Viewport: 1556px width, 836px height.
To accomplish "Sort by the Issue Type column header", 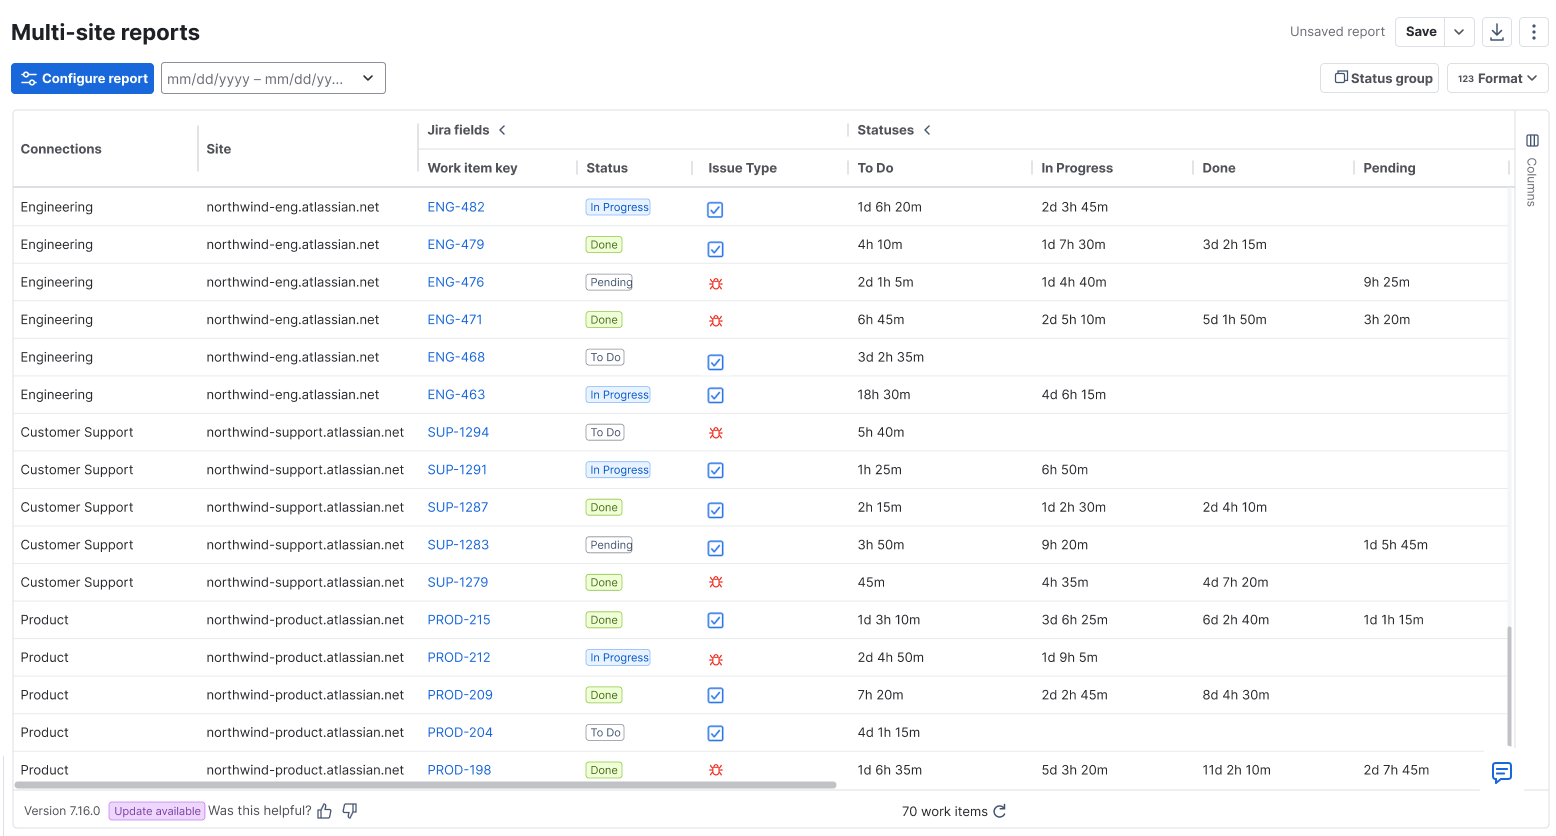I will click(x=742, y=168).
